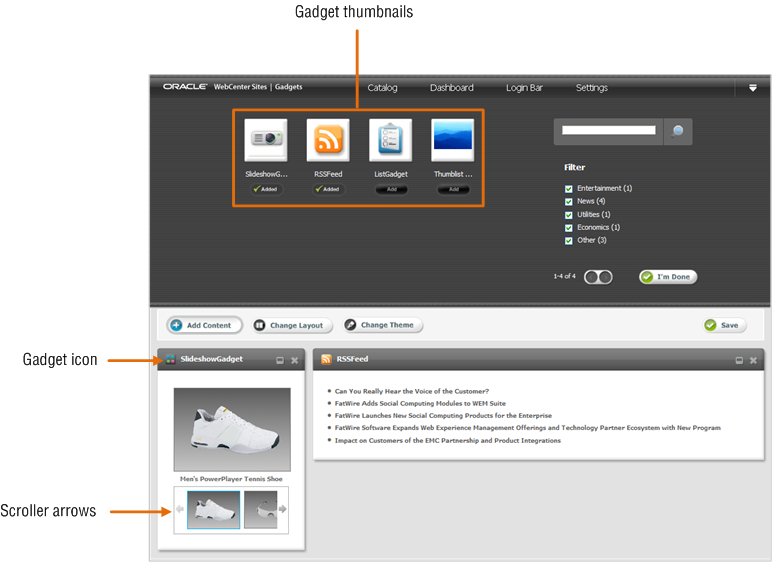Click the Change Theme button
772x562 pixels.
[383, 325]
